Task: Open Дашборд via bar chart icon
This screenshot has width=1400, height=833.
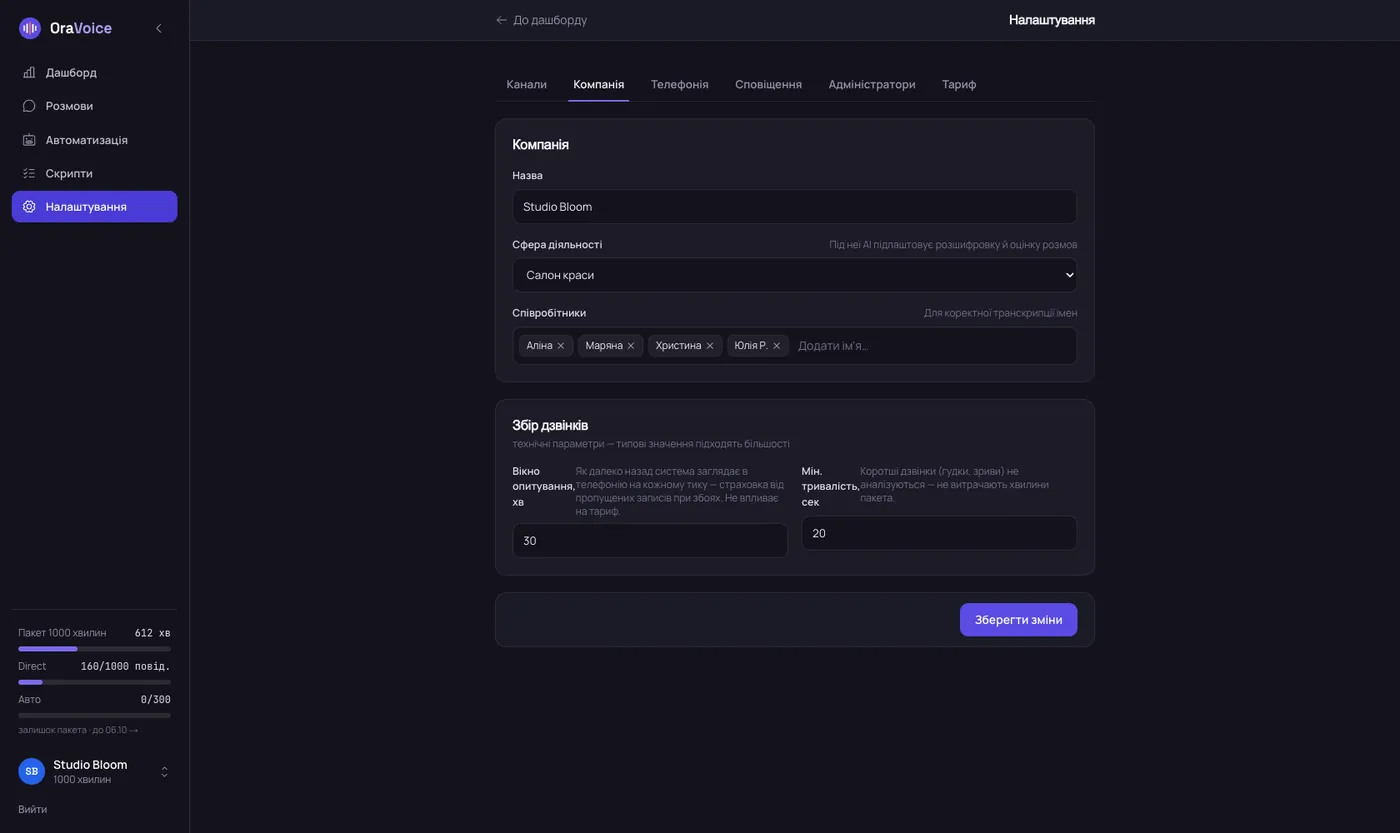Action: (x=29, y=73)
